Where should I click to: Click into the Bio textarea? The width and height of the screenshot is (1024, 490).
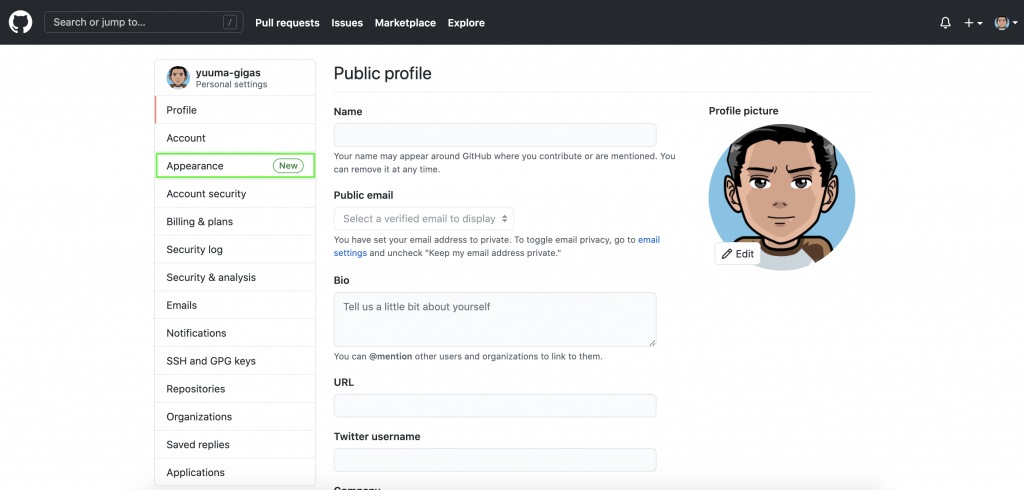tap(495, 319)
